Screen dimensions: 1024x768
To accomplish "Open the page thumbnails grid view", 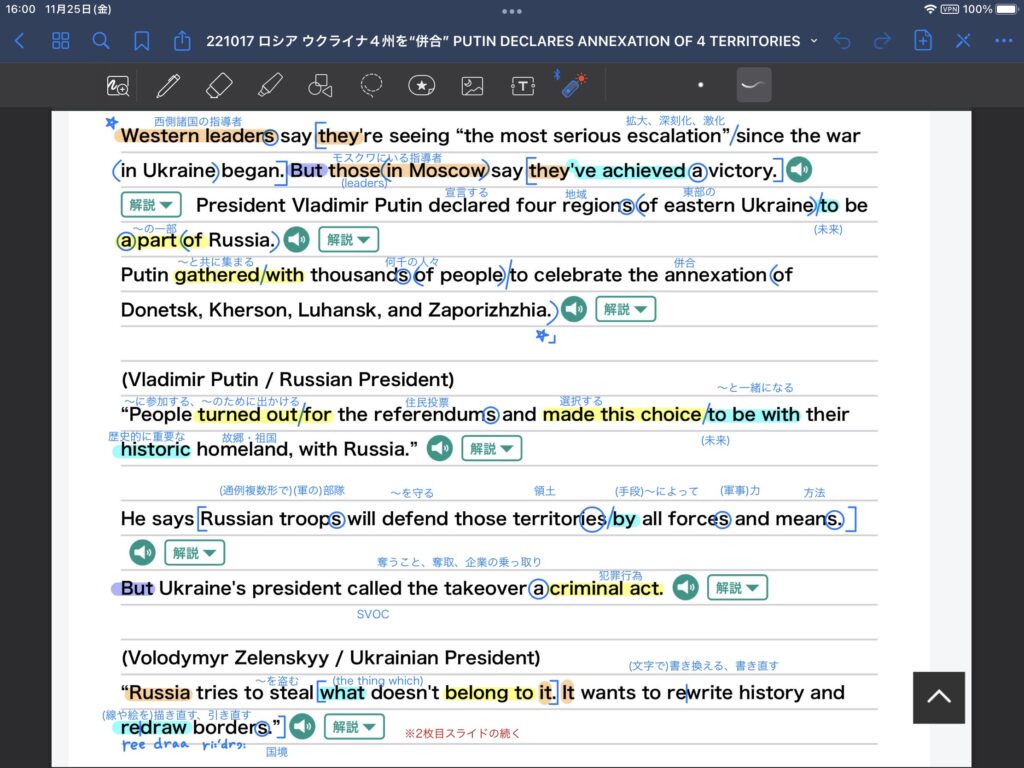I will coord(61,41).
